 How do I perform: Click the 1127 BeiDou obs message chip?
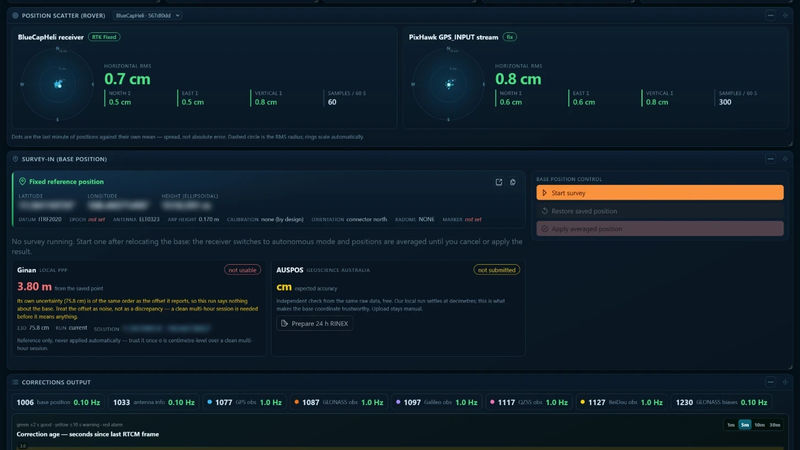point(621,403)
